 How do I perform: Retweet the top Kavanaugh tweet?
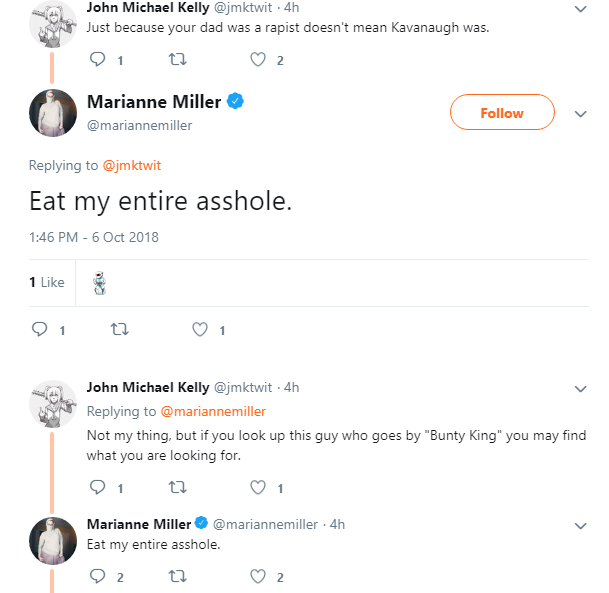click(177, 59)
